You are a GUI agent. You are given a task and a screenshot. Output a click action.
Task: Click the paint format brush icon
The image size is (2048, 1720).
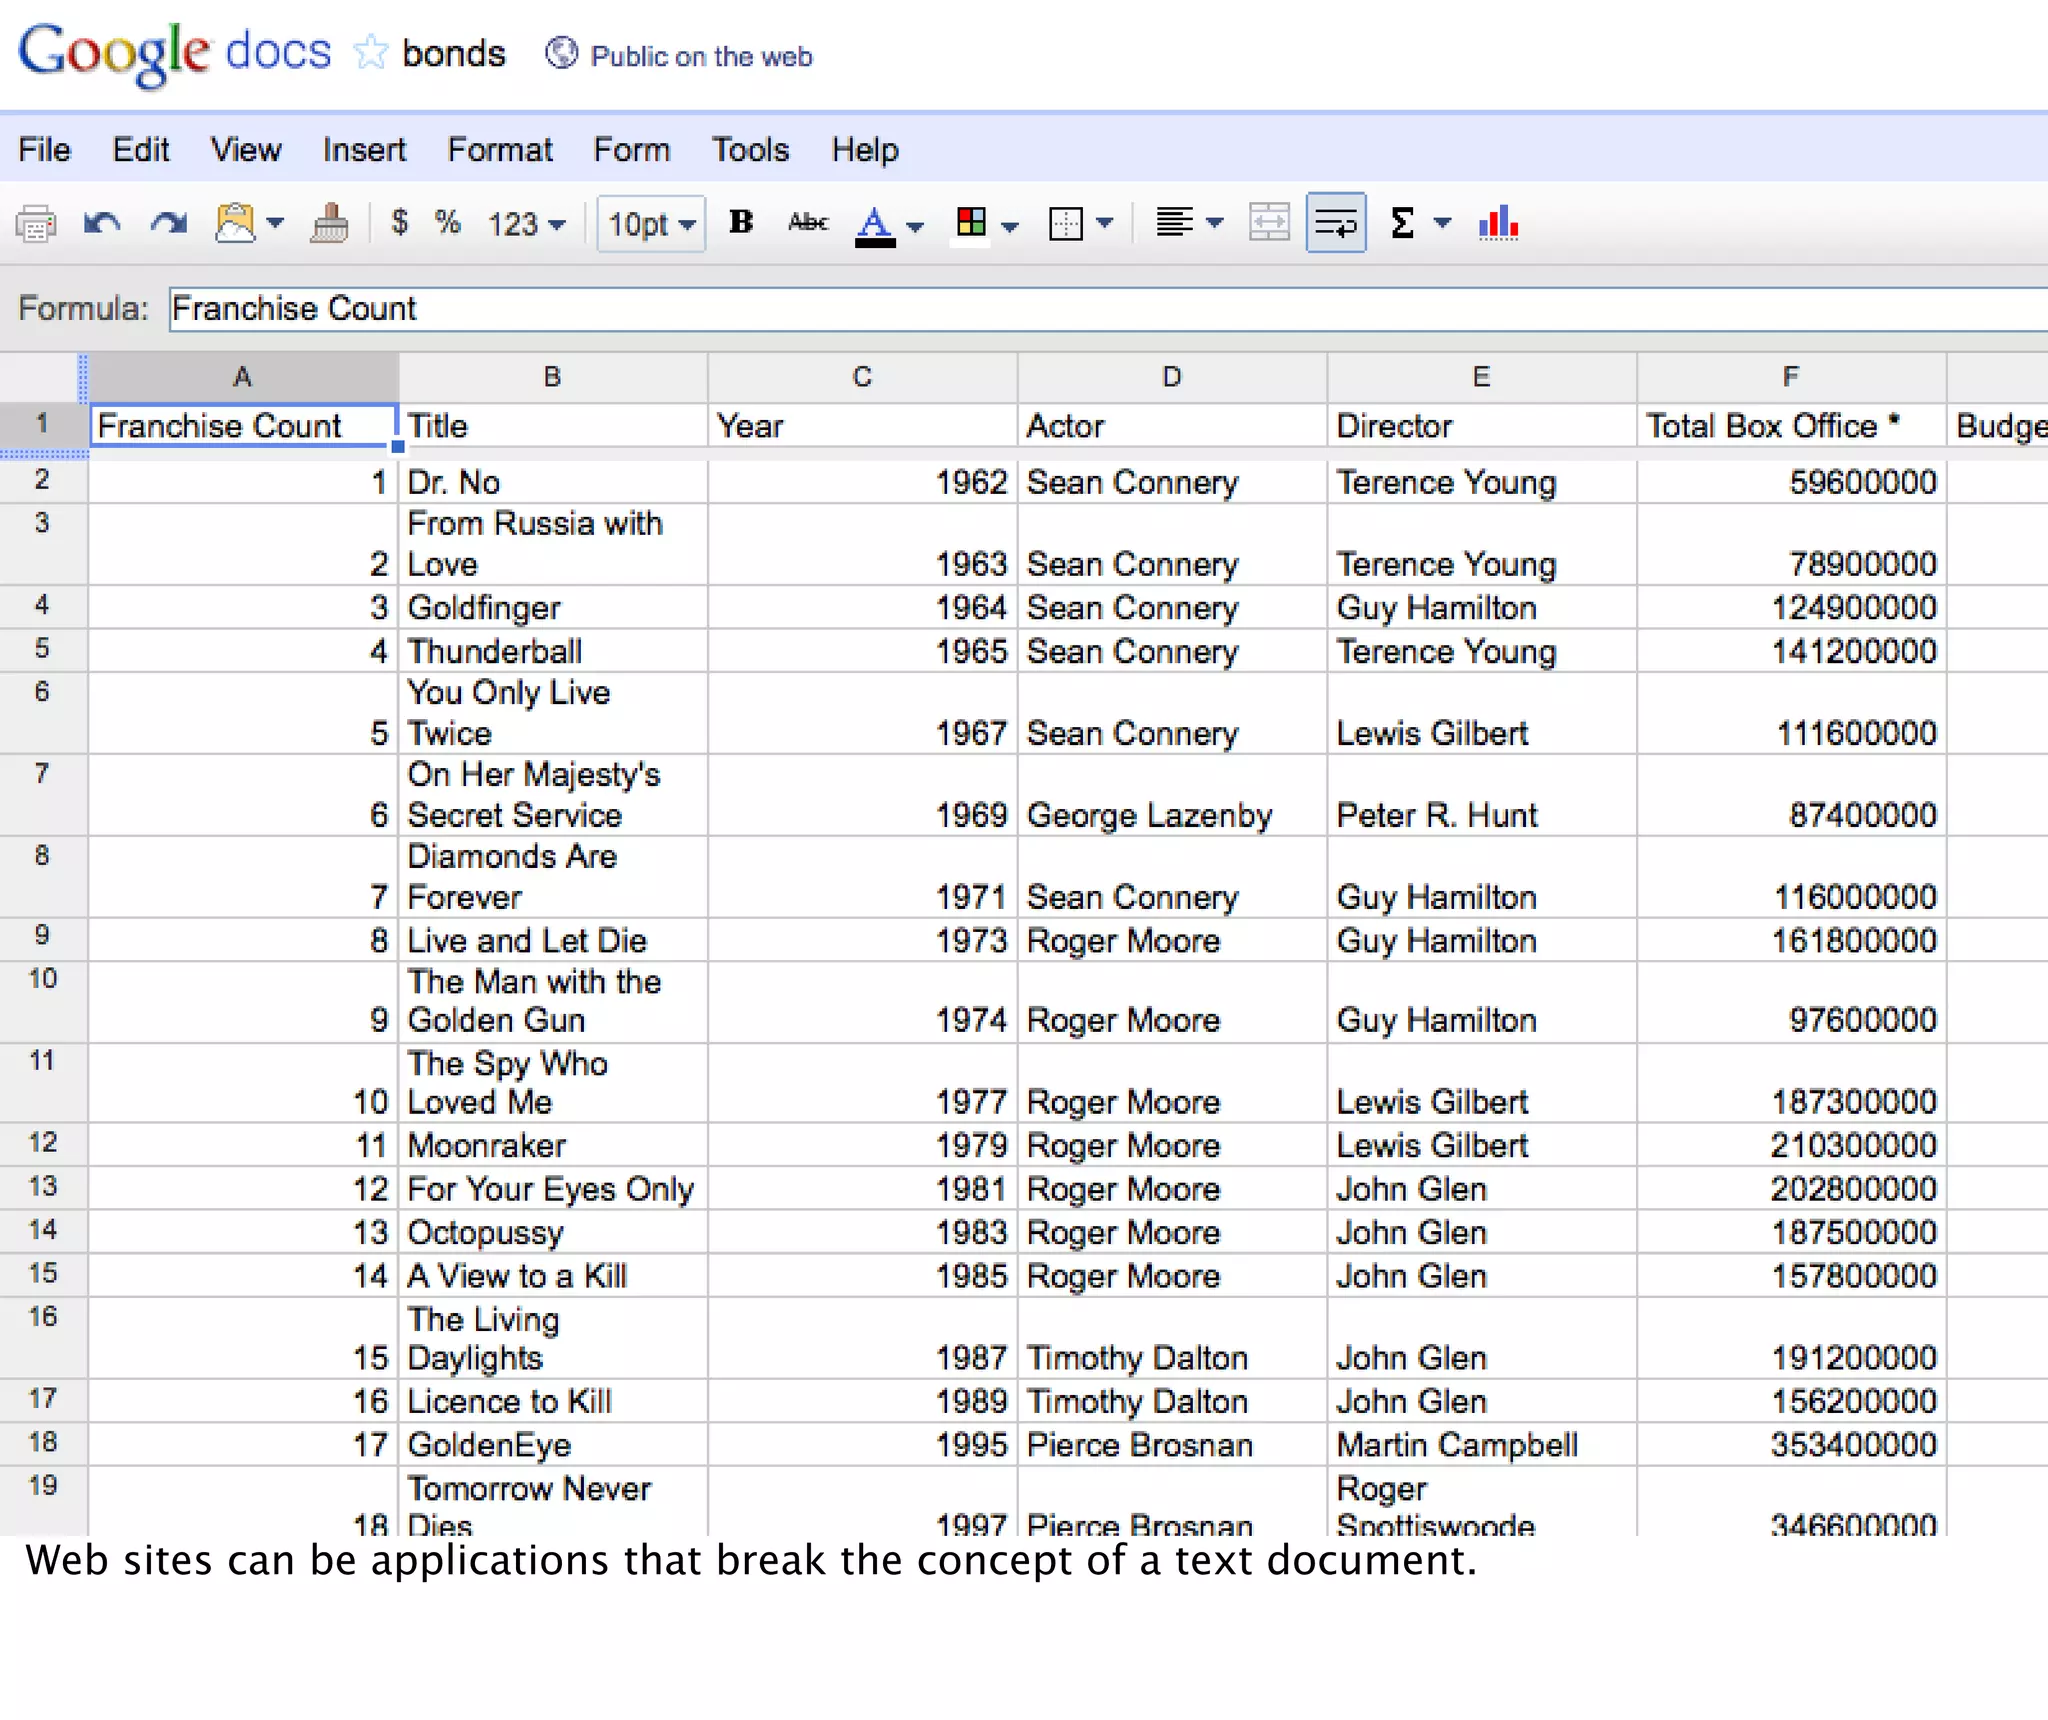[330, 223]
